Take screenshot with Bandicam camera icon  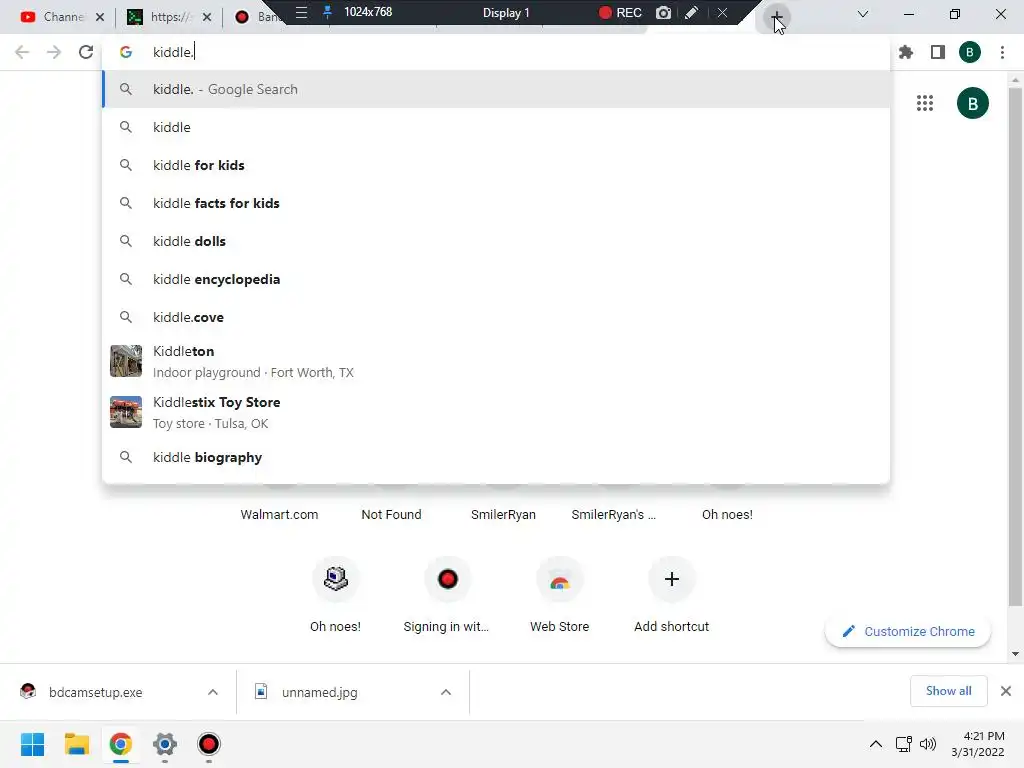coord(664,12)
